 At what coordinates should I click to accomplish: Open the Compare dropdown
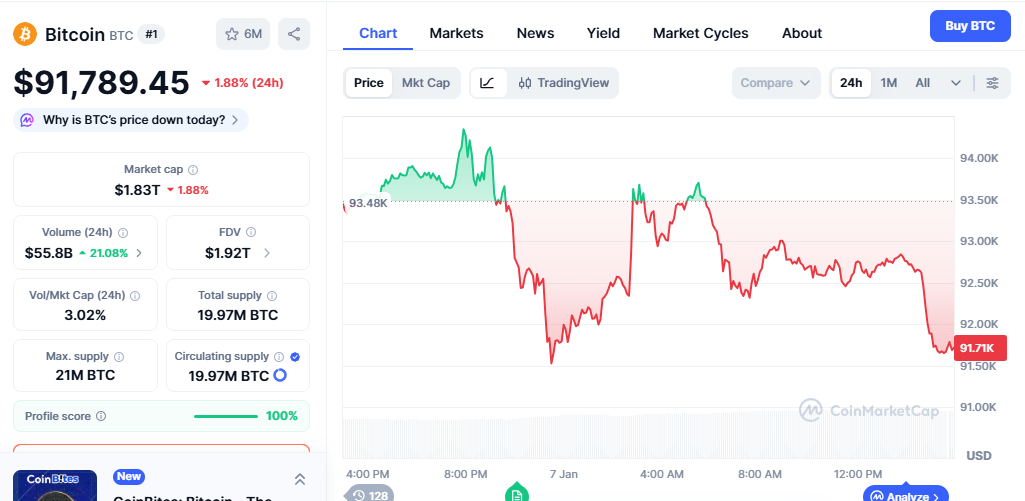[776, 83]
